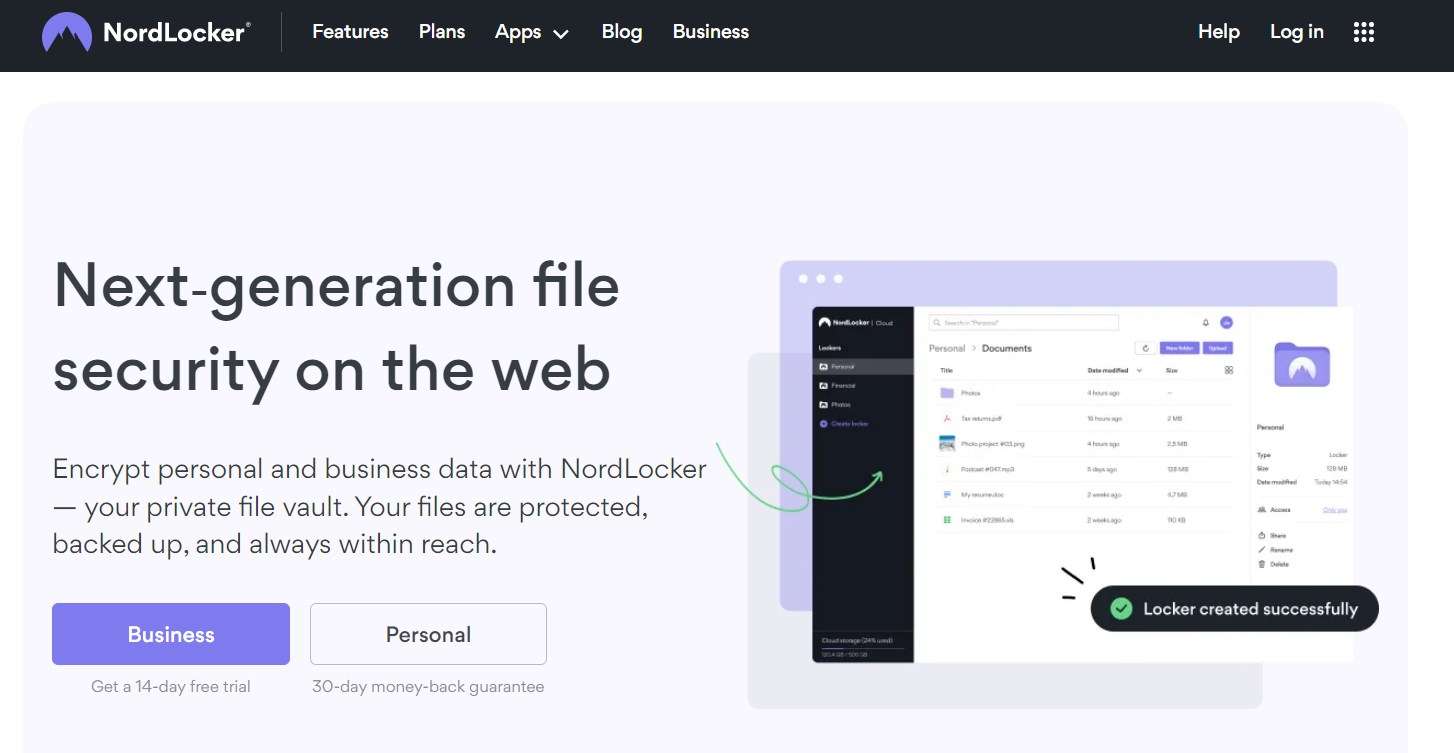Click the Photos folder row icon
Image resolution: width=1454 pixels, height=753 pixels.
pos(947,393)
